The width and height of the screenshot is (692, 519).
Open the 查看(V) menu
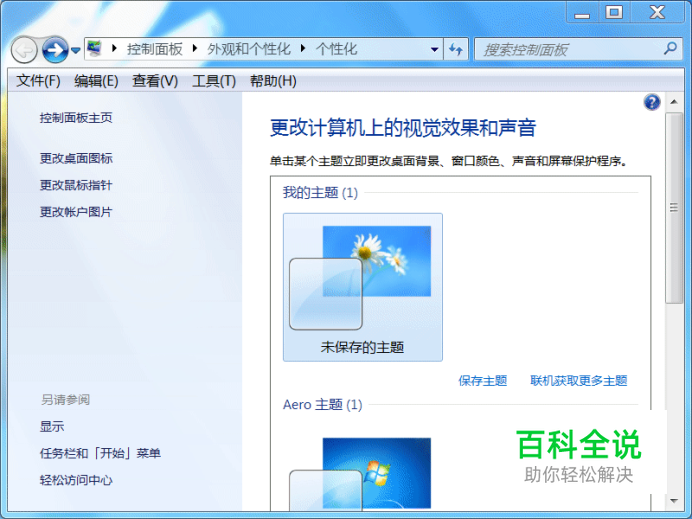coord(155,81)
